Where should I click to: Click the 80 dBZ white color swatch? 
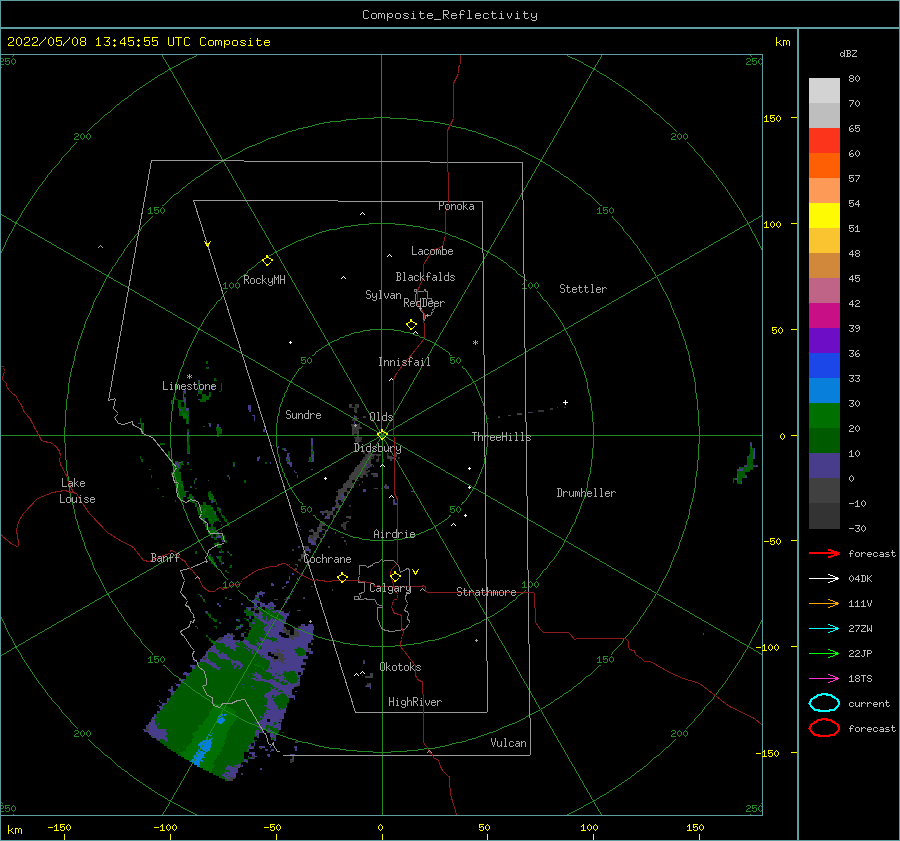click(x=824, y=90)
